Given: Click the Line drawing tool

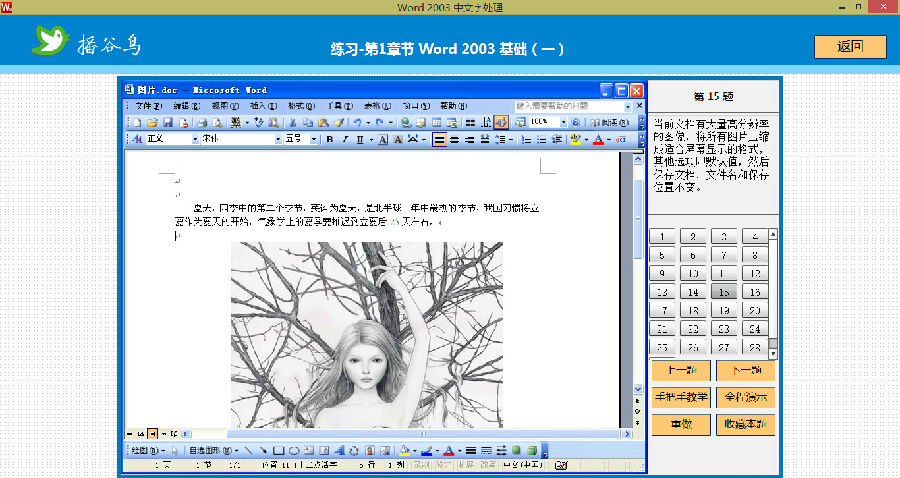Looking at the screenshot, I should coord(249,450).
